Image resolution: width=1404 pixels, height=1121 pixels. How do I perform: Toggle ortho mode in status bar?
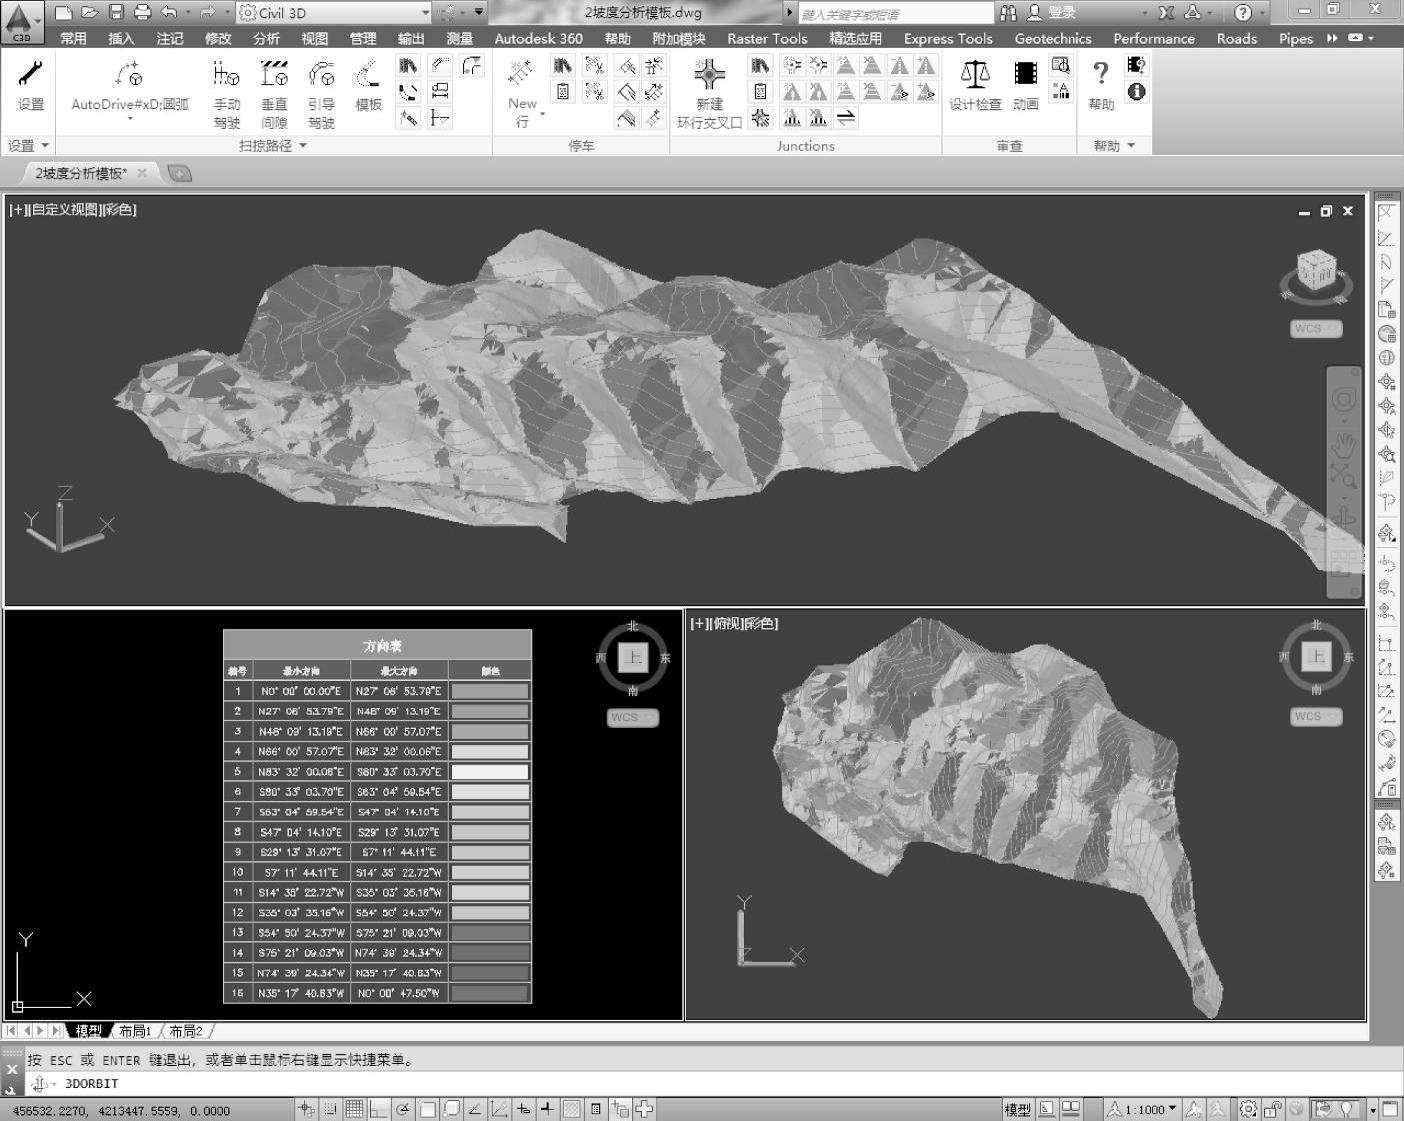click(379, 1109)
